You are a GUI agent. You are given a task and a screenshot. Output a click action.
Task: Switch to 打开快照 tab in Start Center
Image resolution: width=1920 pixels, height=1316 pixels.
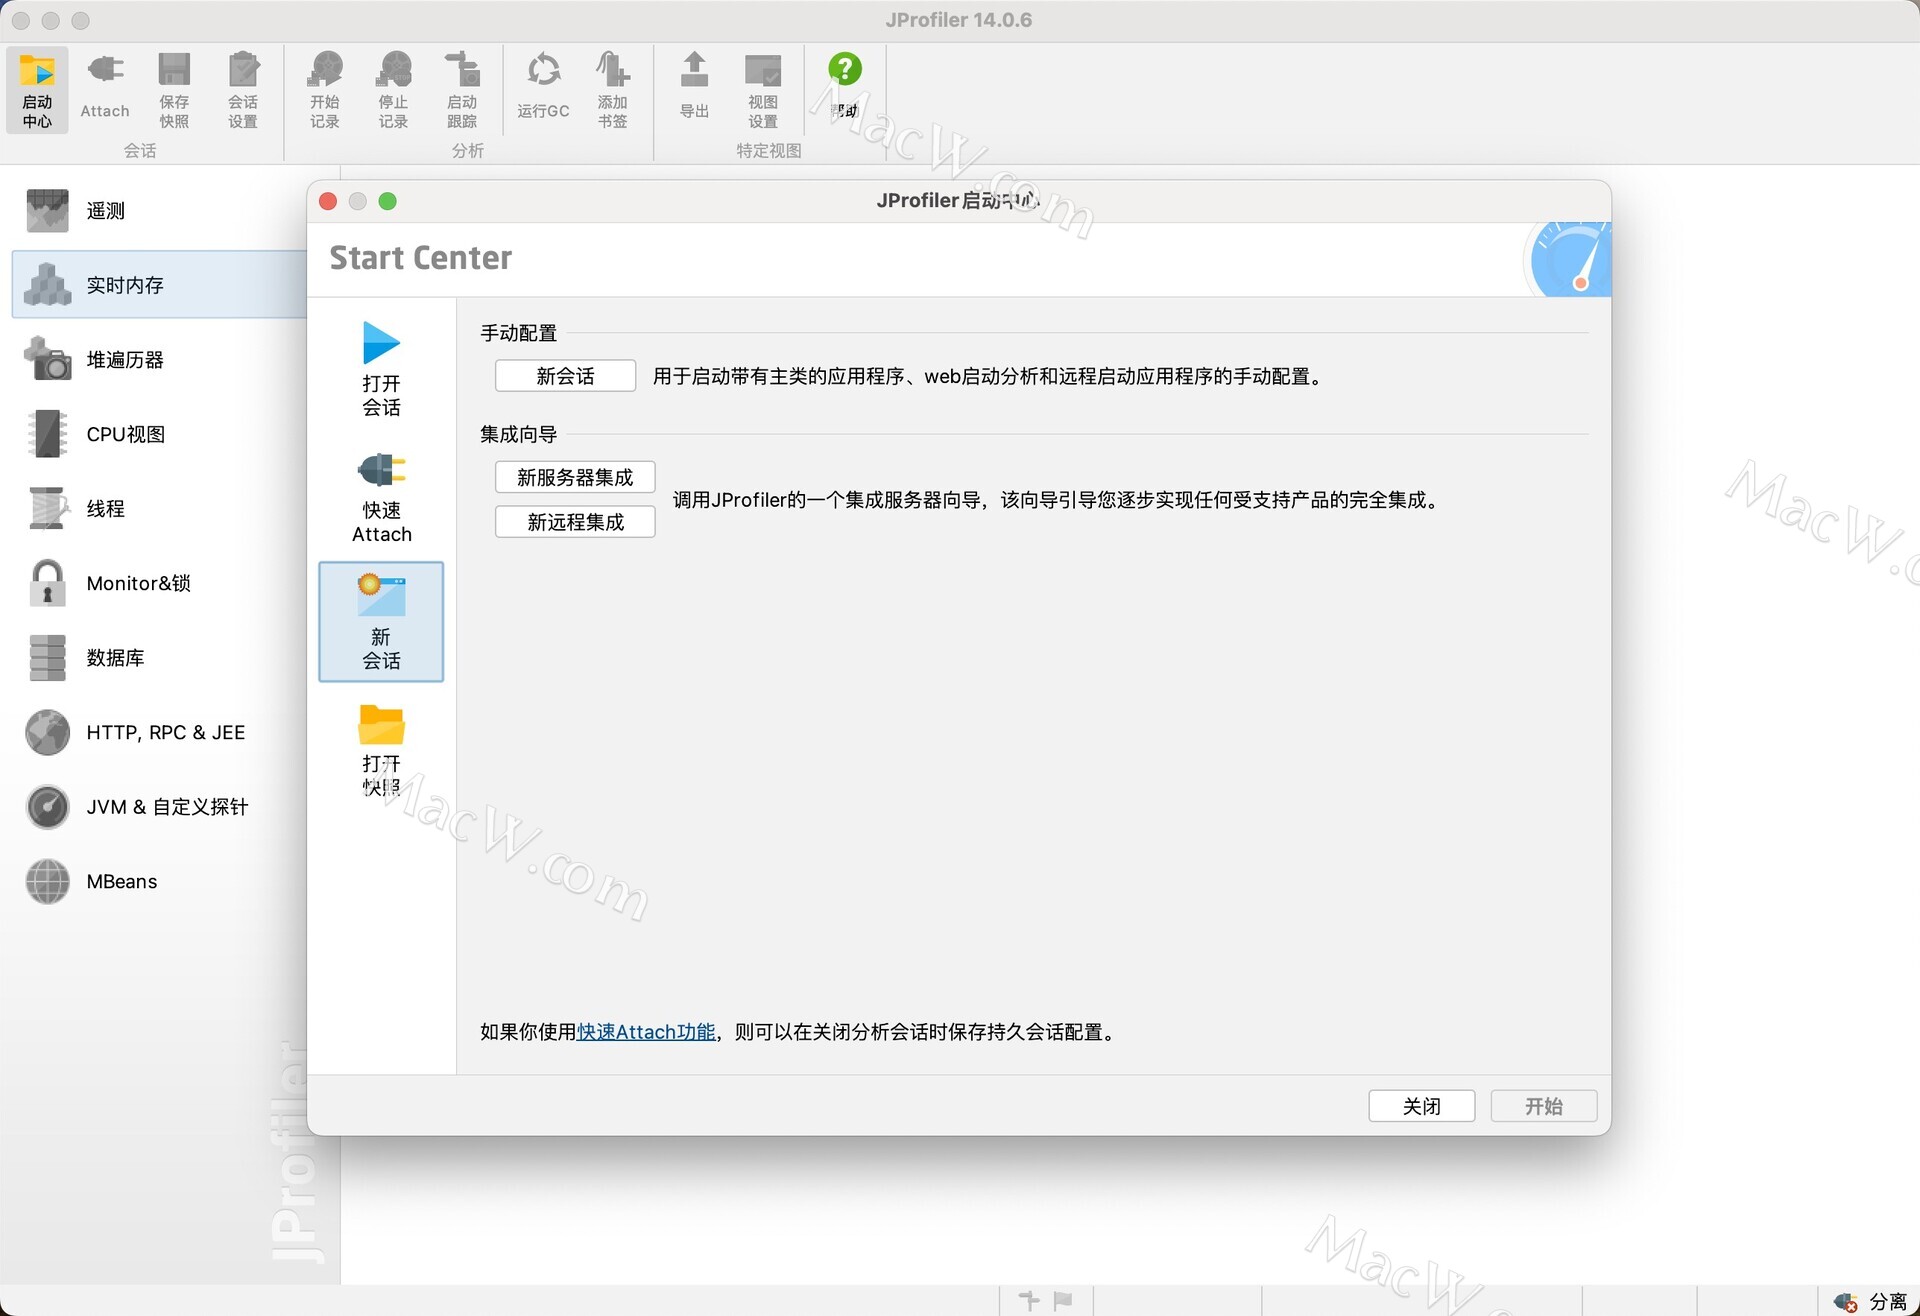(381, 749)
